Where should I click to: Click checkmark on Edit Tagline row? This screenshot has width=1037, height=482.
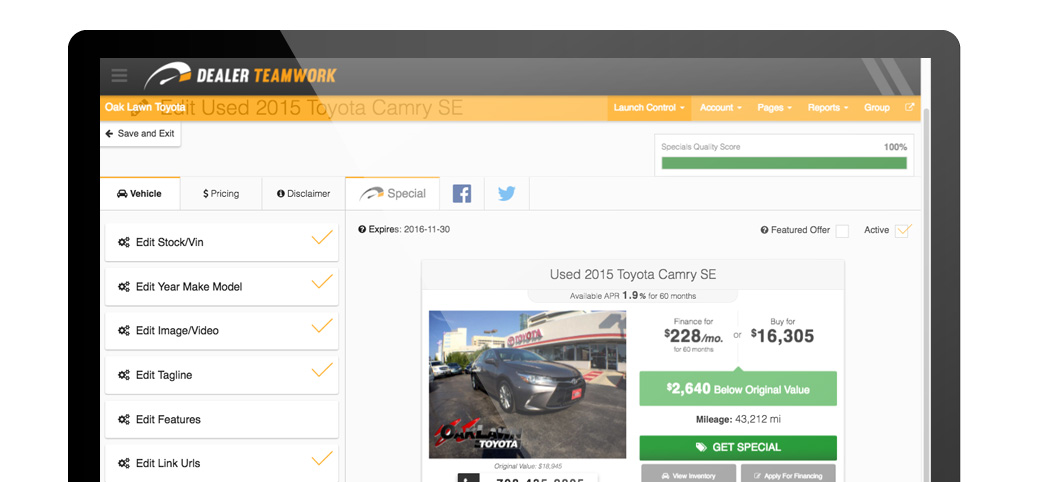click(x=322, y=370)
